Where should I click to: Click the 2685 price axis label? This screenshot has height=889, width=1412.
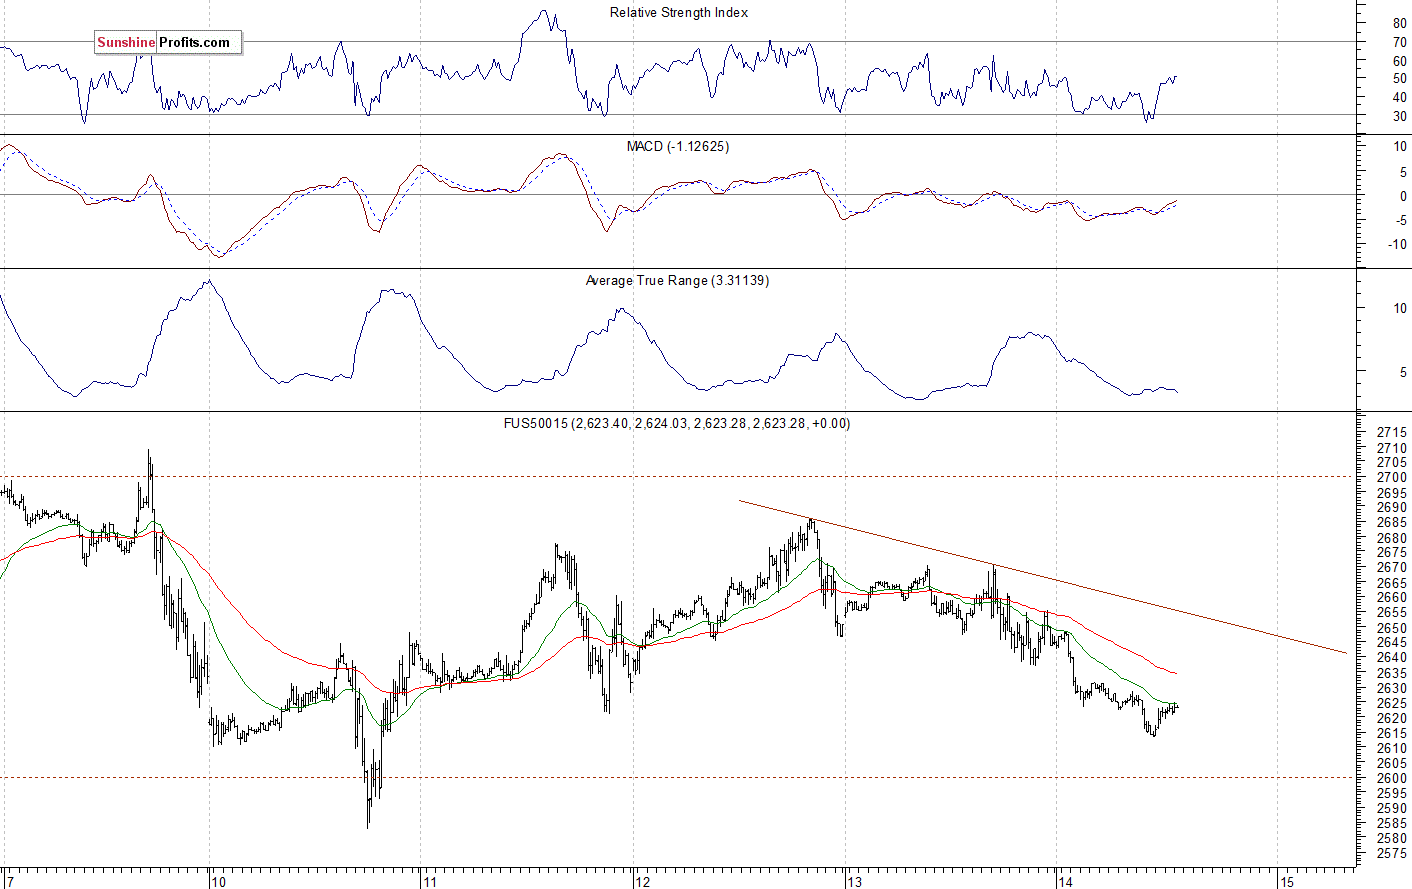click(1392, 523)
